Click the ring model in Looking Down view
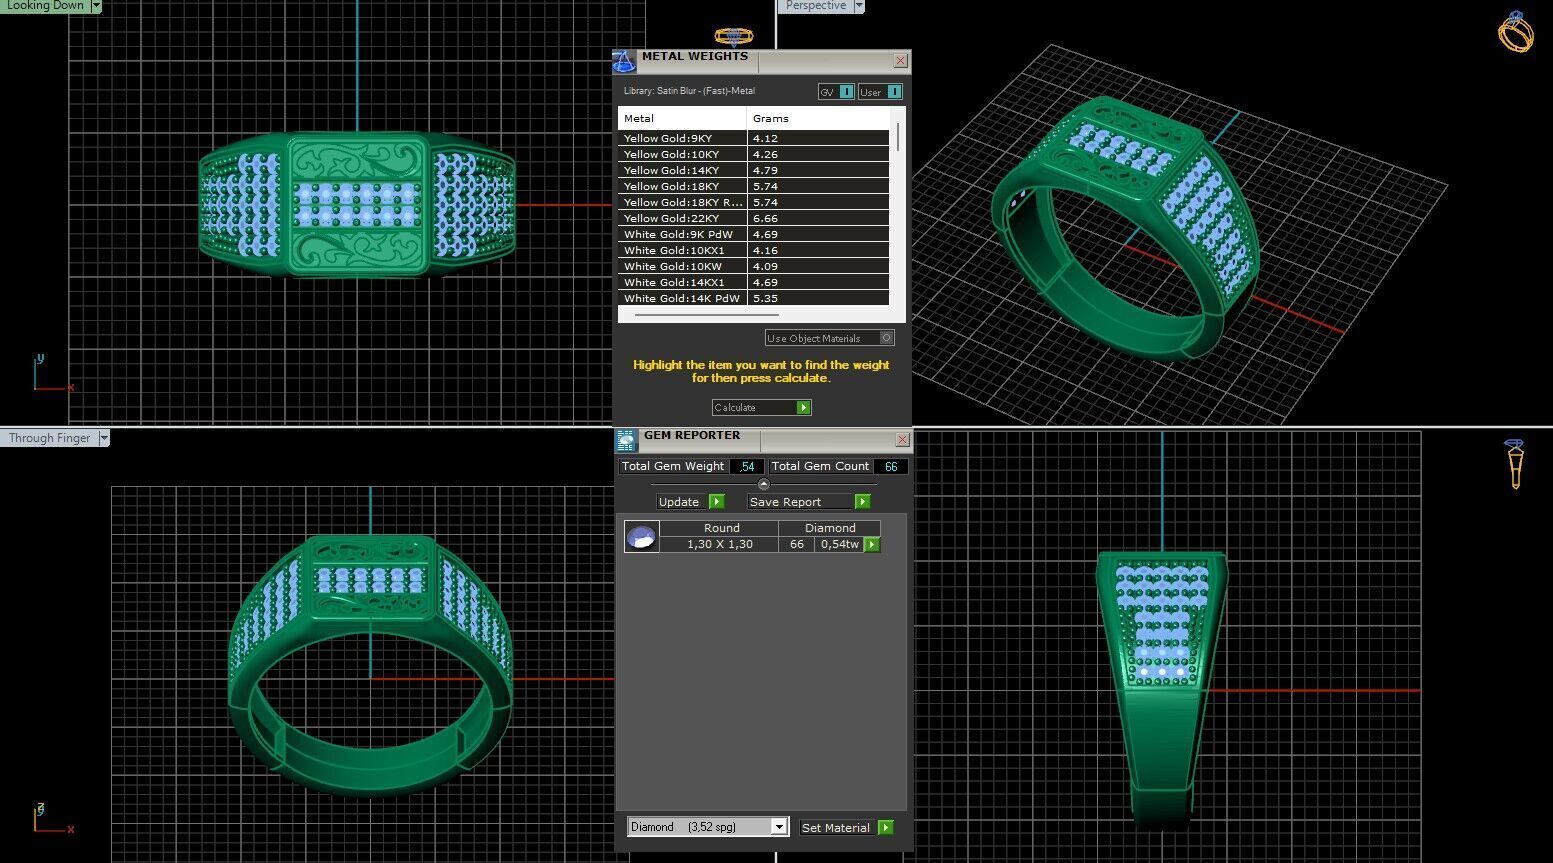The height and width of the screenshot is (863, 1553). (x=357, y=204)
